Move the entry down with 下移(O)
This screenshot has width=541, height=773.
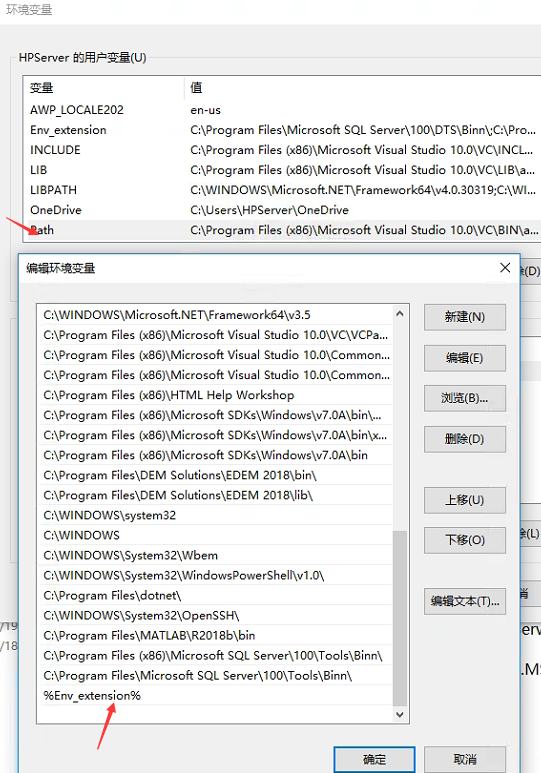[x=465, y=540]
